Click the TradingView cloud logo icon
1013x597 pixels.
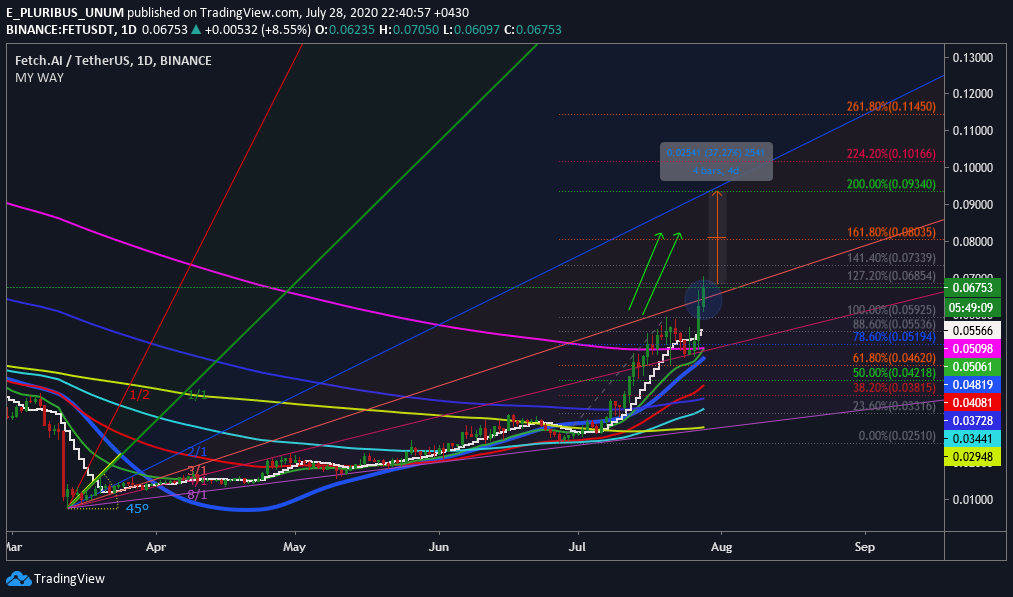pos(18,578)
